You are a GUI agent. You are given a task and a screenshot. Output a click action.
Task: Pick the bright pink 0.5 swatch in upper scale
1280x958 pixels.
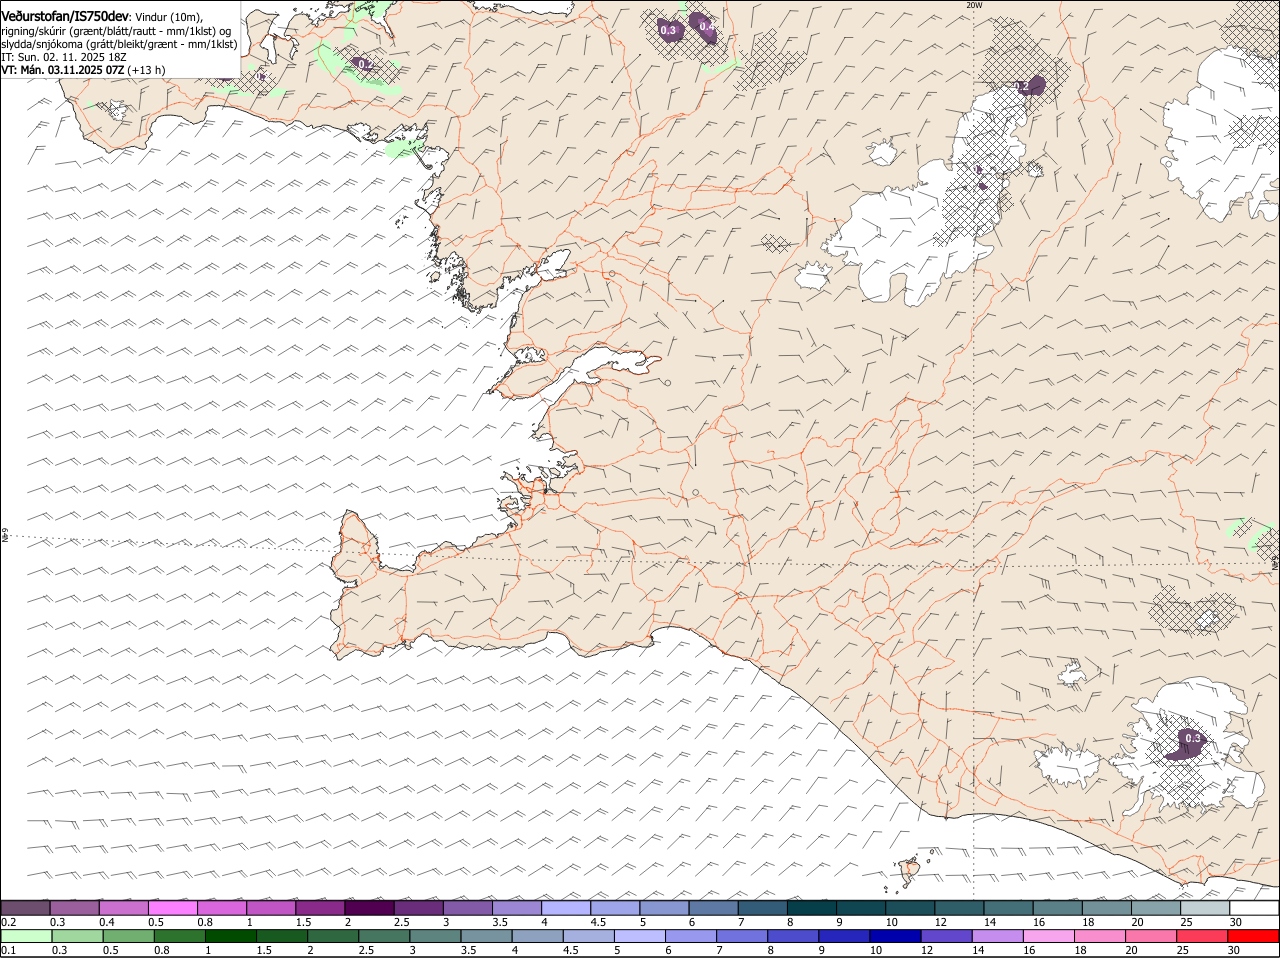click(x=172, y=907)
